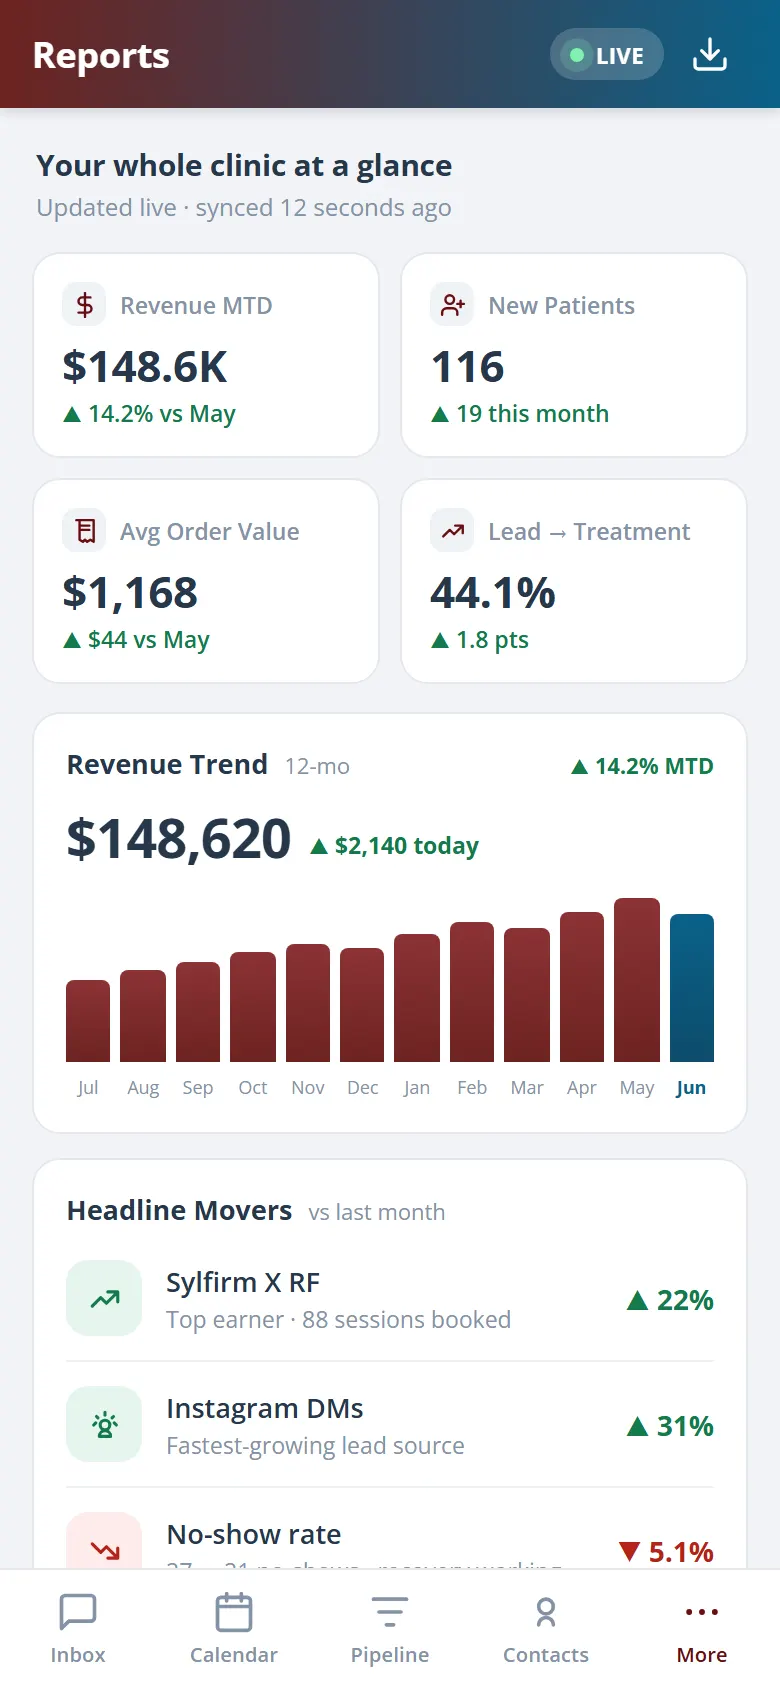Click the Lead to Treatment trend icon
This screenshot has height=1688, width=780.
point(453,531)
